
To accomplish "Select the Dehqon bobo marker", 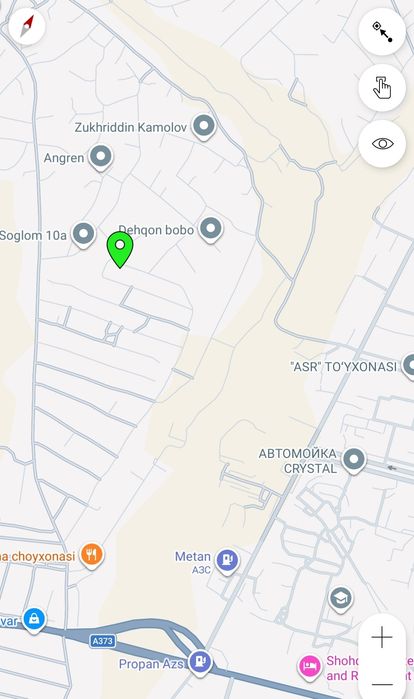I will [210, 230].
